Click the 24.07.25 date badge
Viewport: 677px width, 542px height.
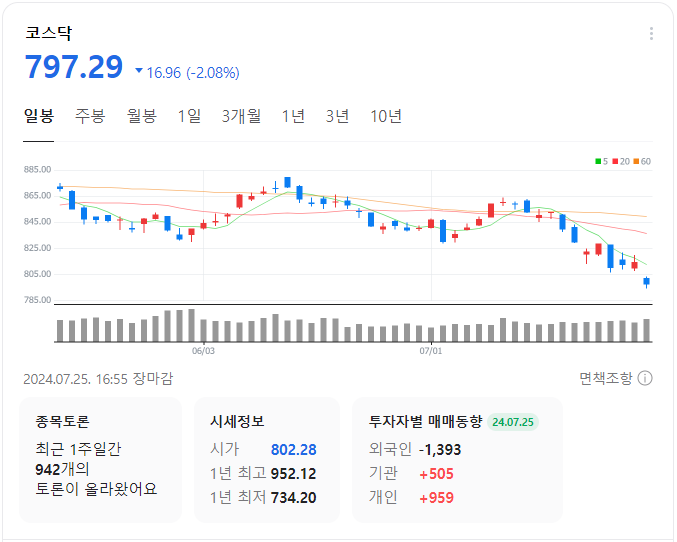[x=513, y=422]
